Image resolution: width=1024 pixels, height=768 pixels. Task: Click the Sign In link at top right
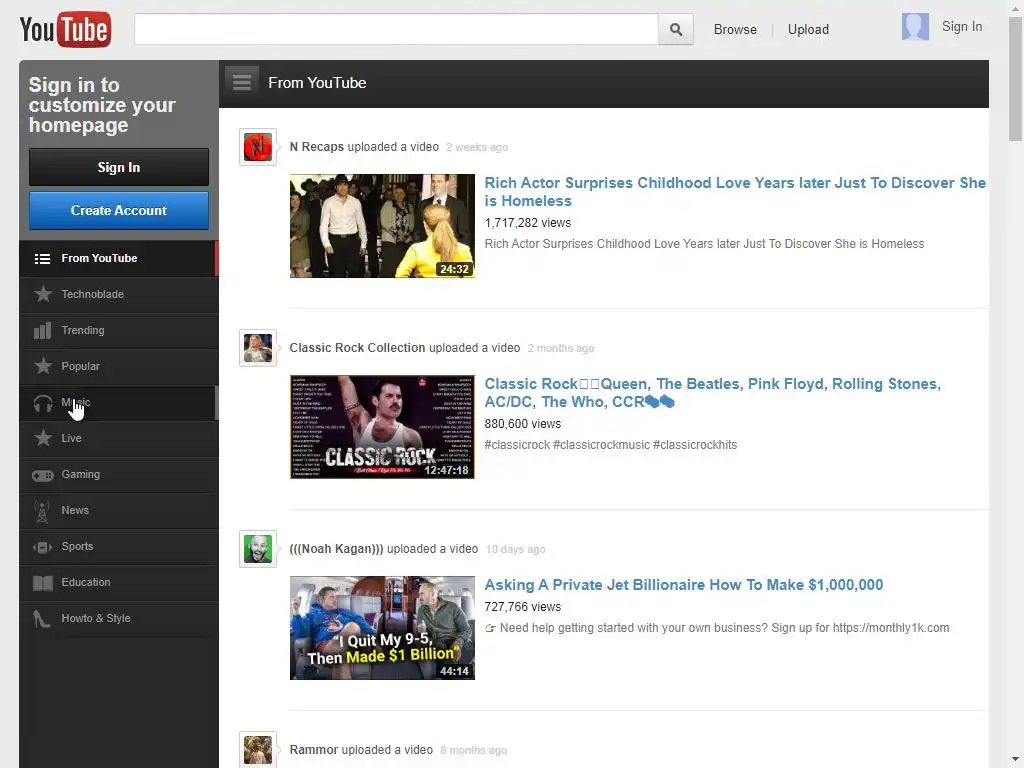pyautogui.click(x=961, y=27)
